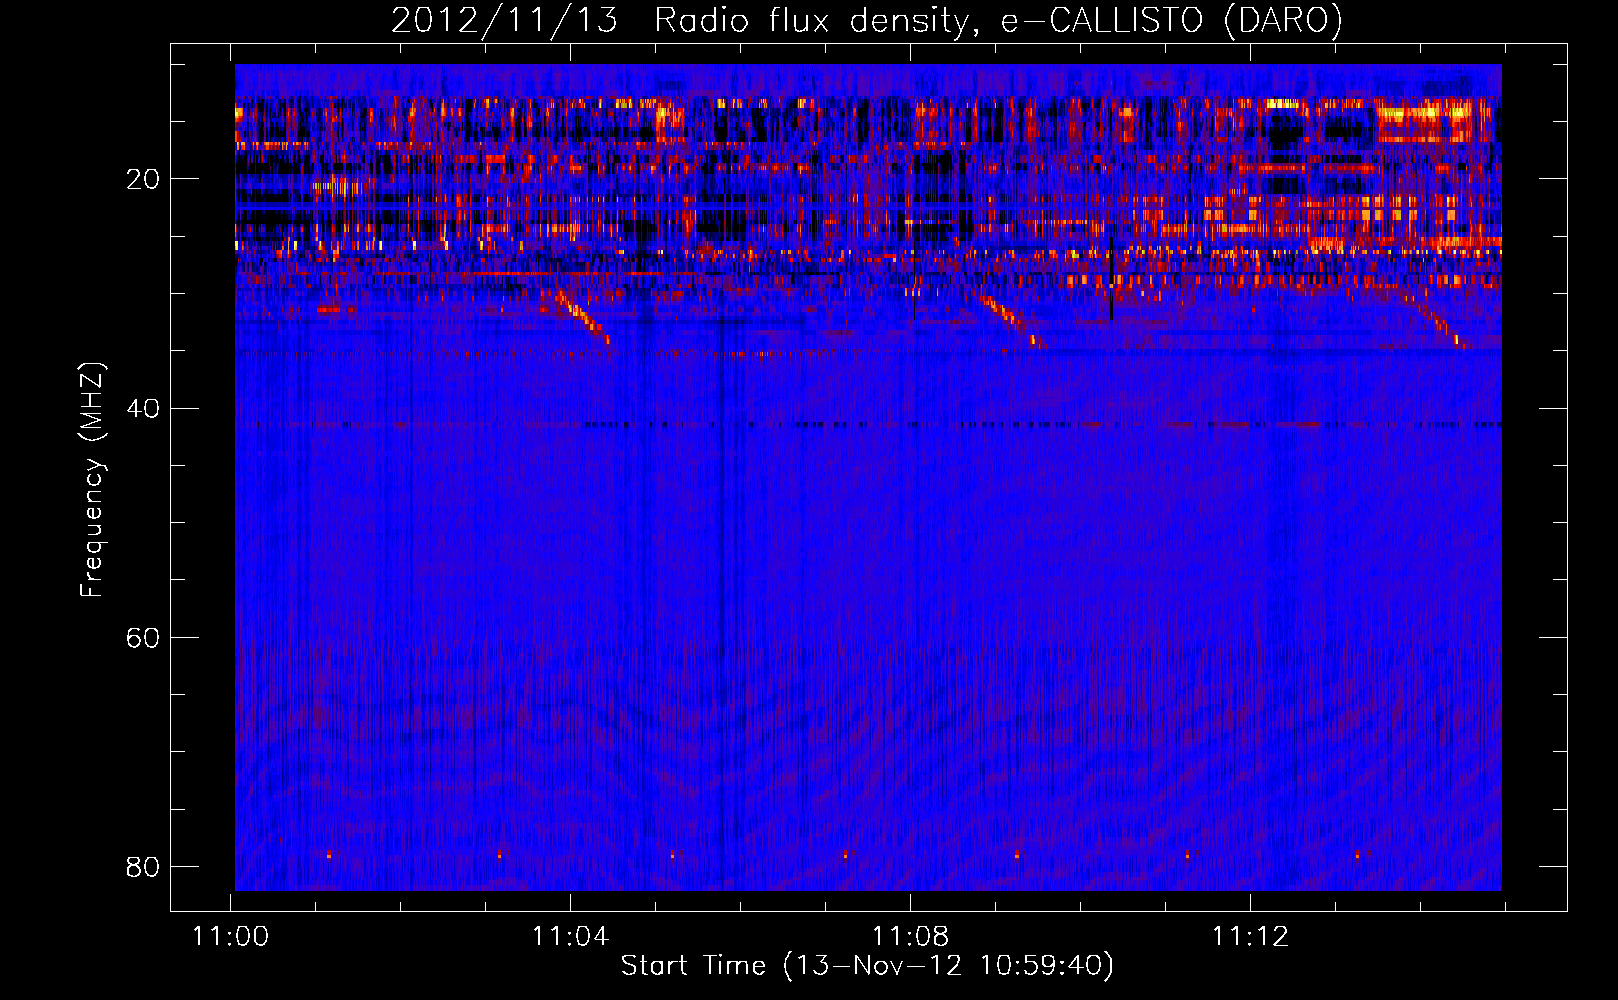This screenshot has height=1000, width=1618.
Task: Click the "Frequency (MHZ)" axis label
Action: pos(92,480)
